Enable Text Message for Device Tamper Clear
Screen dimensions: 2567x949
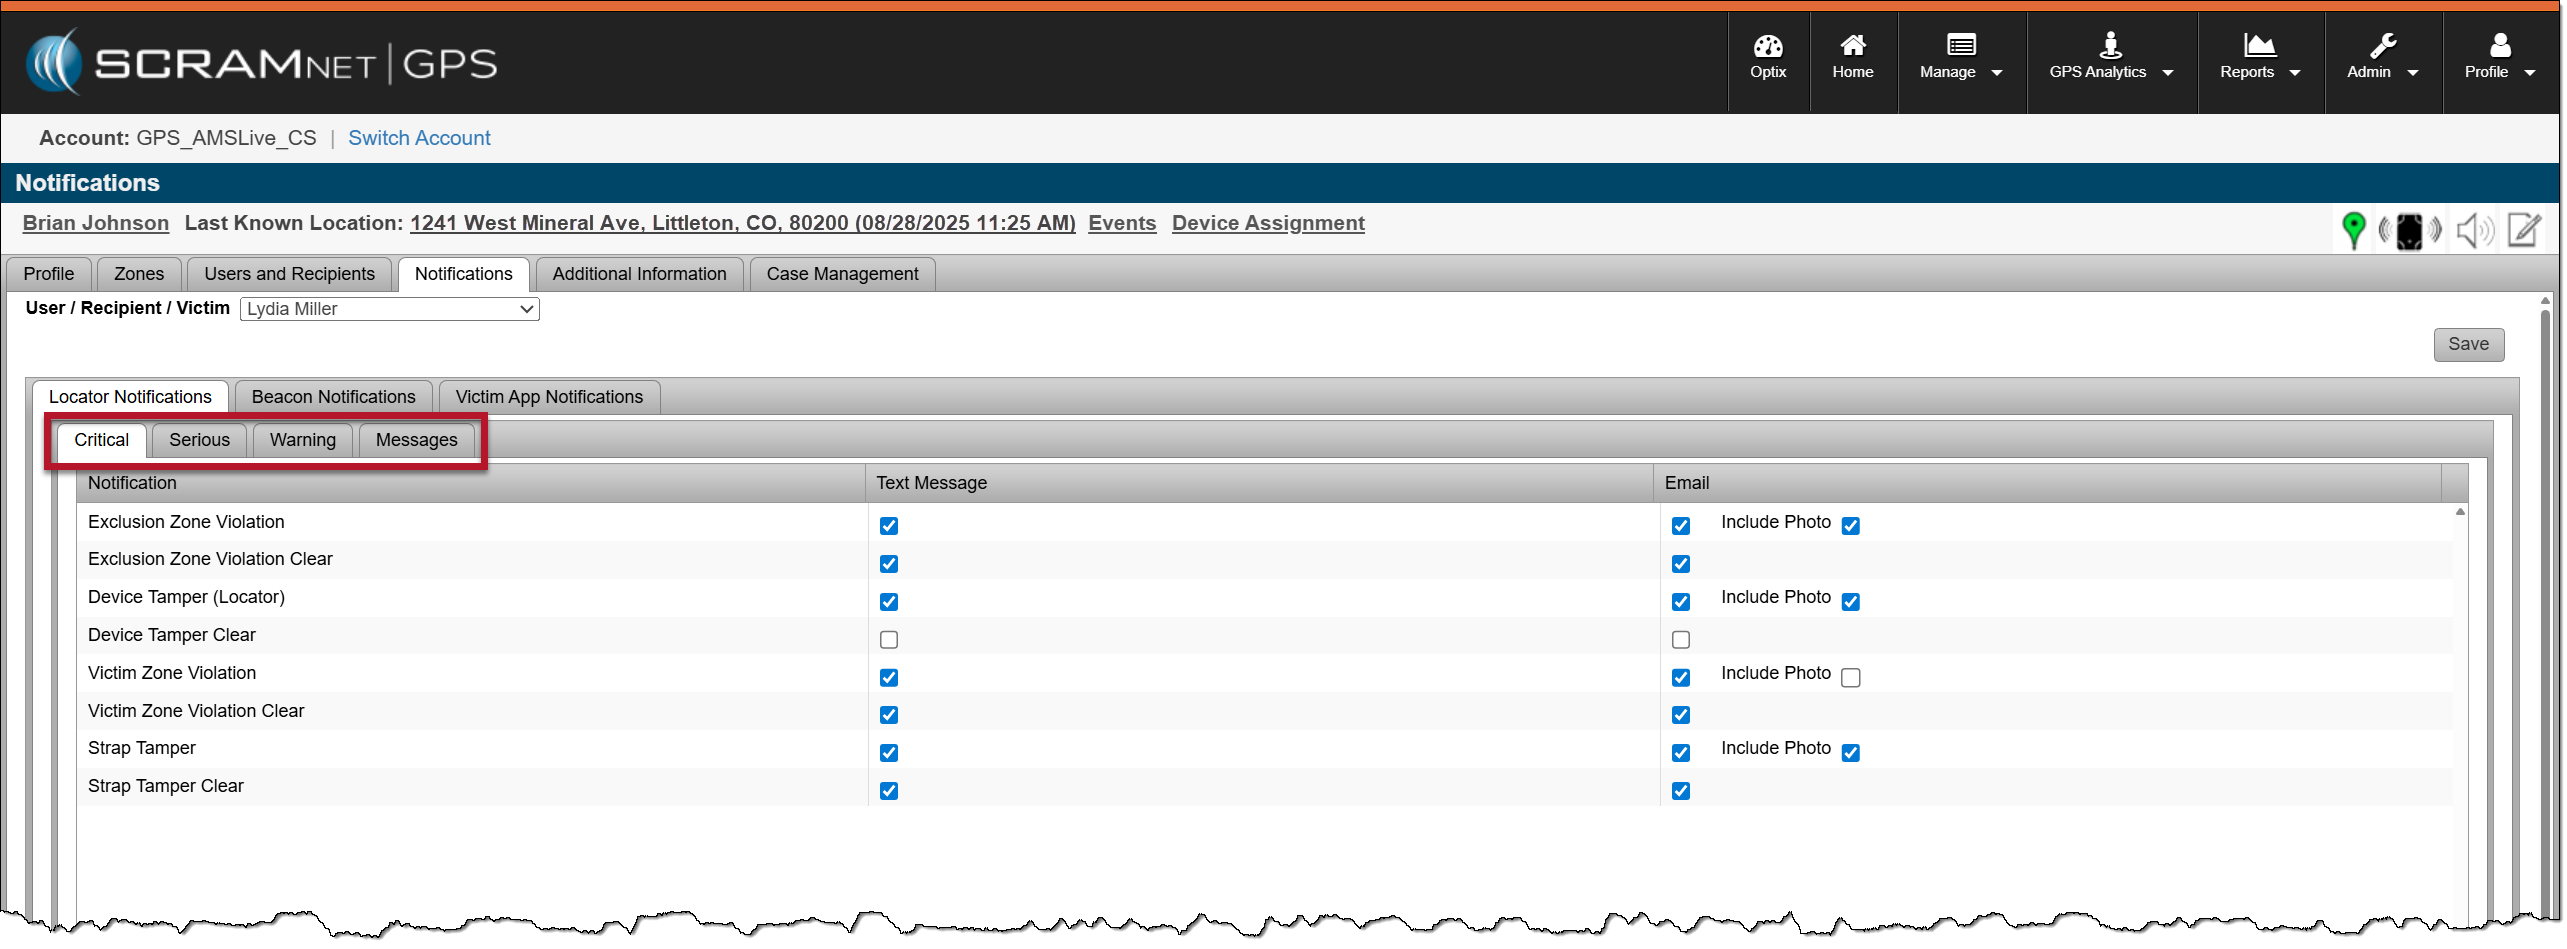click(x=889, y=640)
